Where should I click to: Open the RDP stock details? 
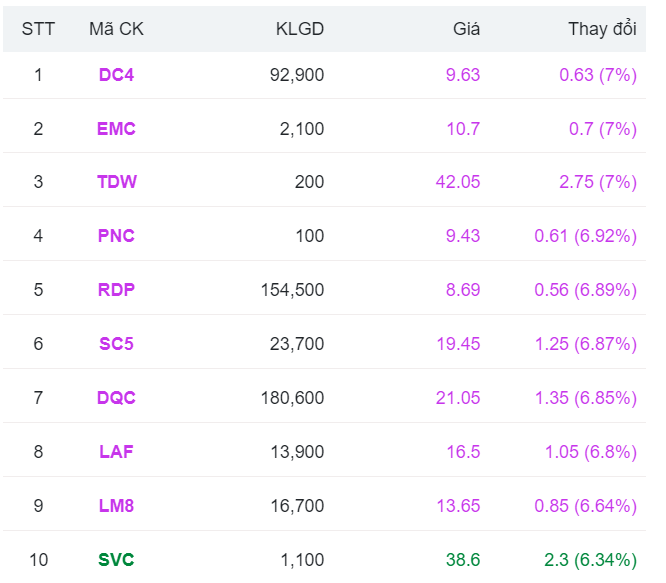[x=116, y=290]
